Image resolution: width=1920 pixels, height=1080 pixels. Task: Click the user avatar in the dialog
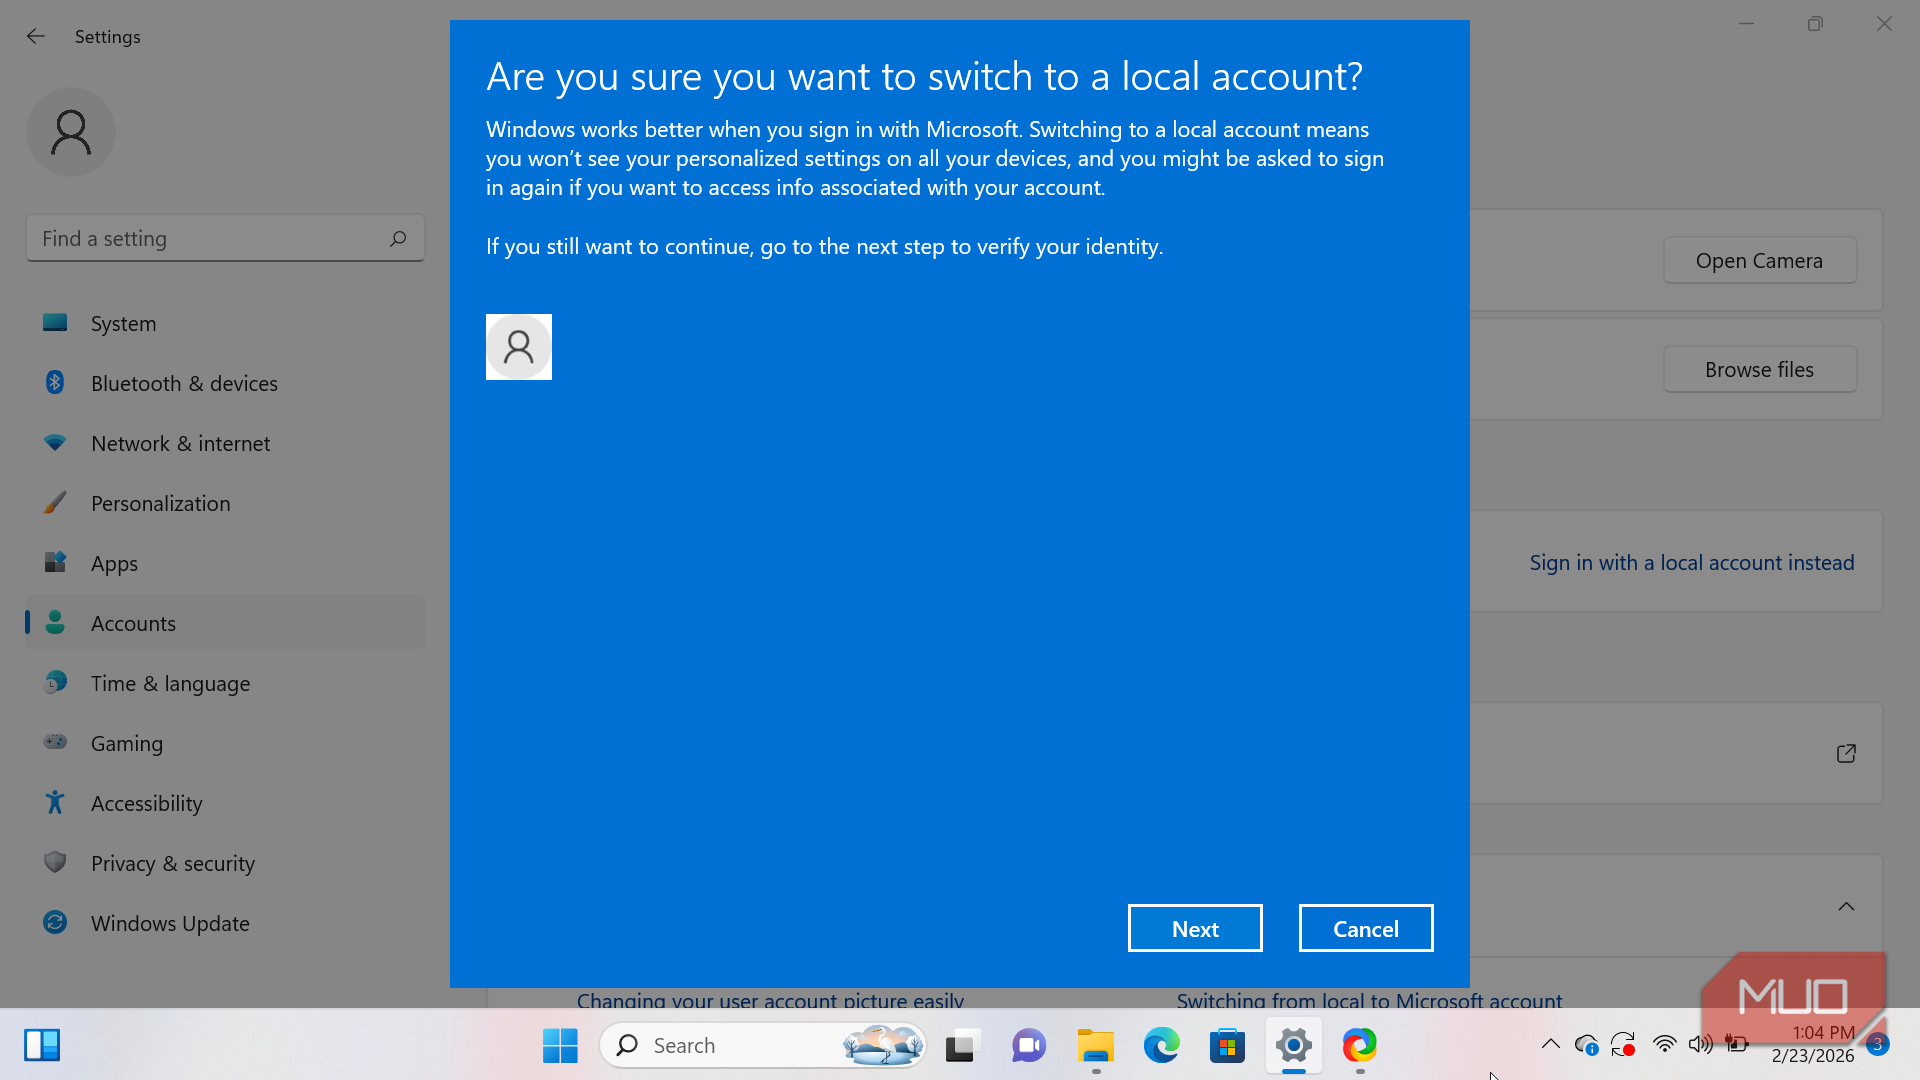pos(519,347)
